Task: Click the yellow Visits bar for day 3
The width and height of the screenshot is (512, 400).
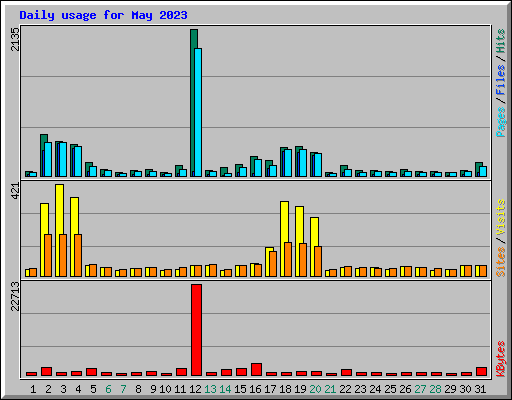Action: click(x=58, y=230)
